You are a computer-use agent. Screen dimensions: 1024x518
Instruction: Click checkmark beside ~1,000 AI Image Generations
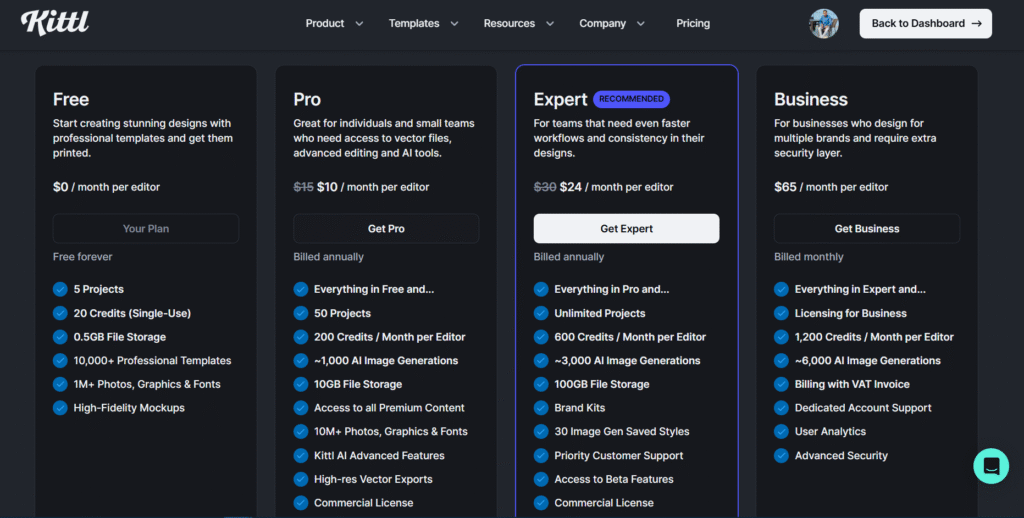(300, 360)
